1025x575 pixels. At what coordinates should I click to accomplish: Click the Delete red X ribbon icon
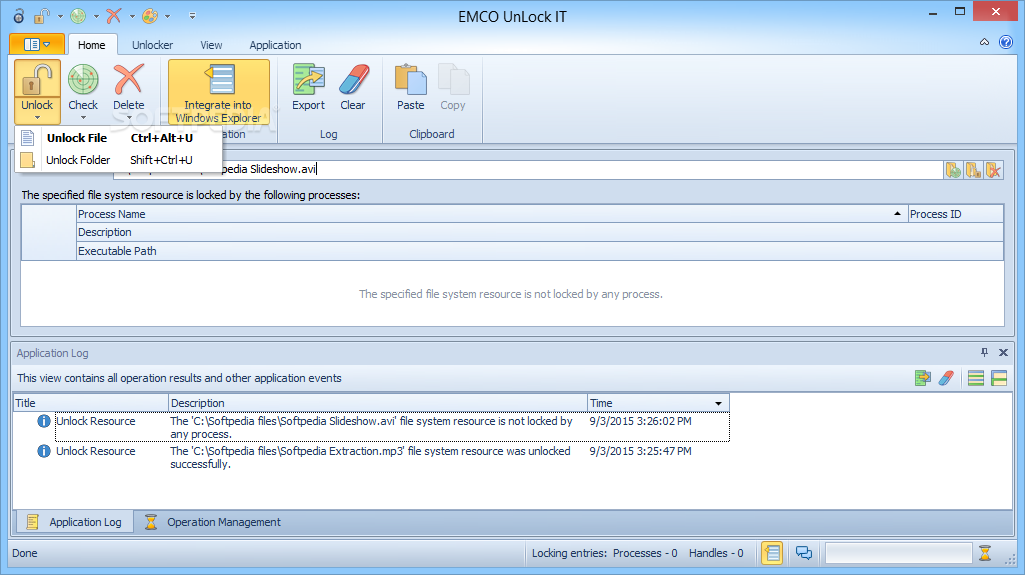click(129, 80)
